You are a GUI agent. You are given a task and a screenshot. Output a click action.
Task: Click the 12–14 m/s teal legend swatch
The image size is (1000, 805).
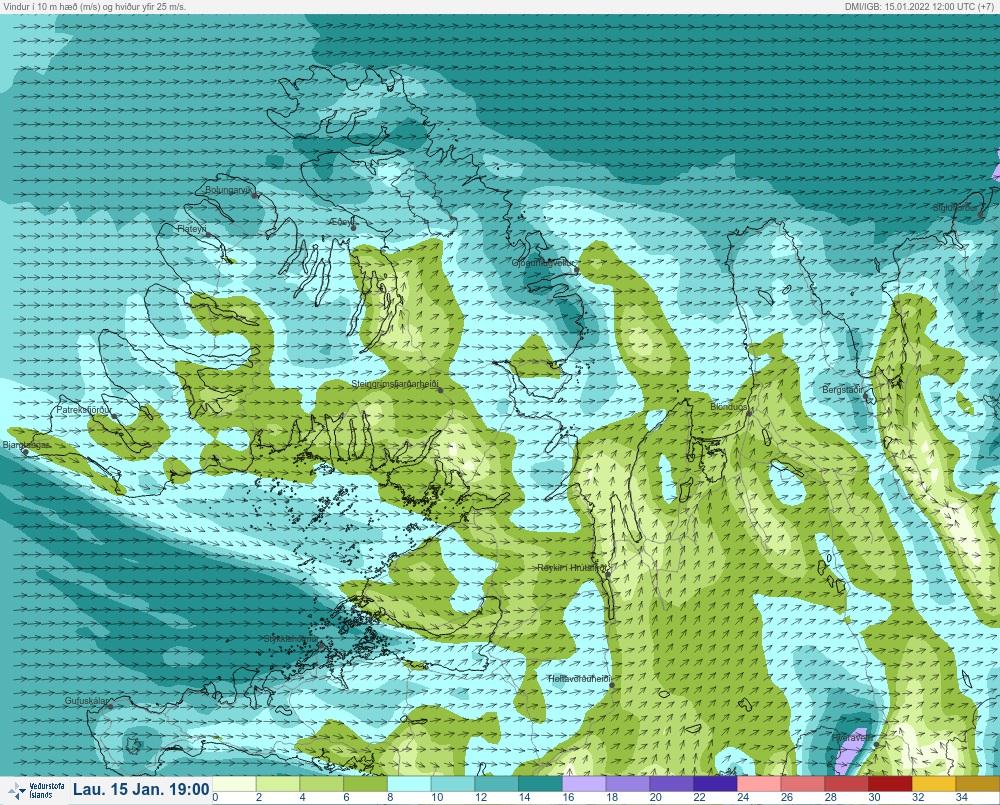point(497,783)
